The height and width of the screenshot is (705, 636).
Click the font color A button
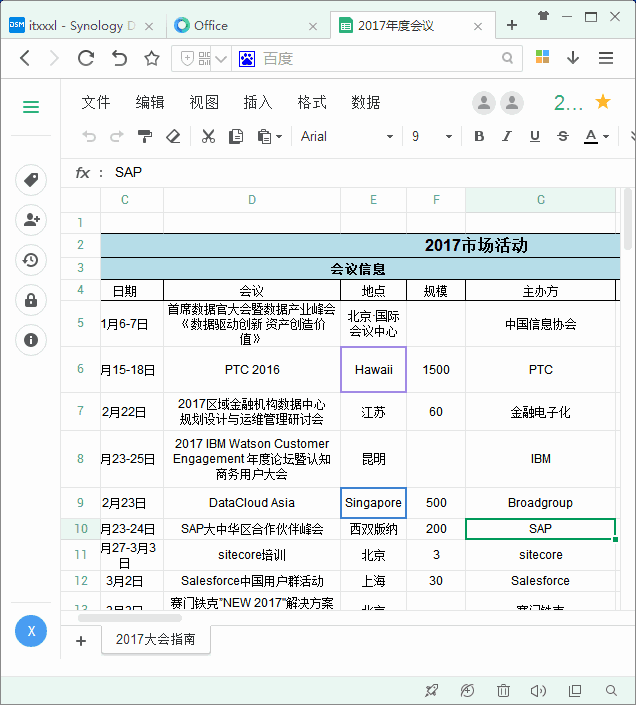click(591, 136)
